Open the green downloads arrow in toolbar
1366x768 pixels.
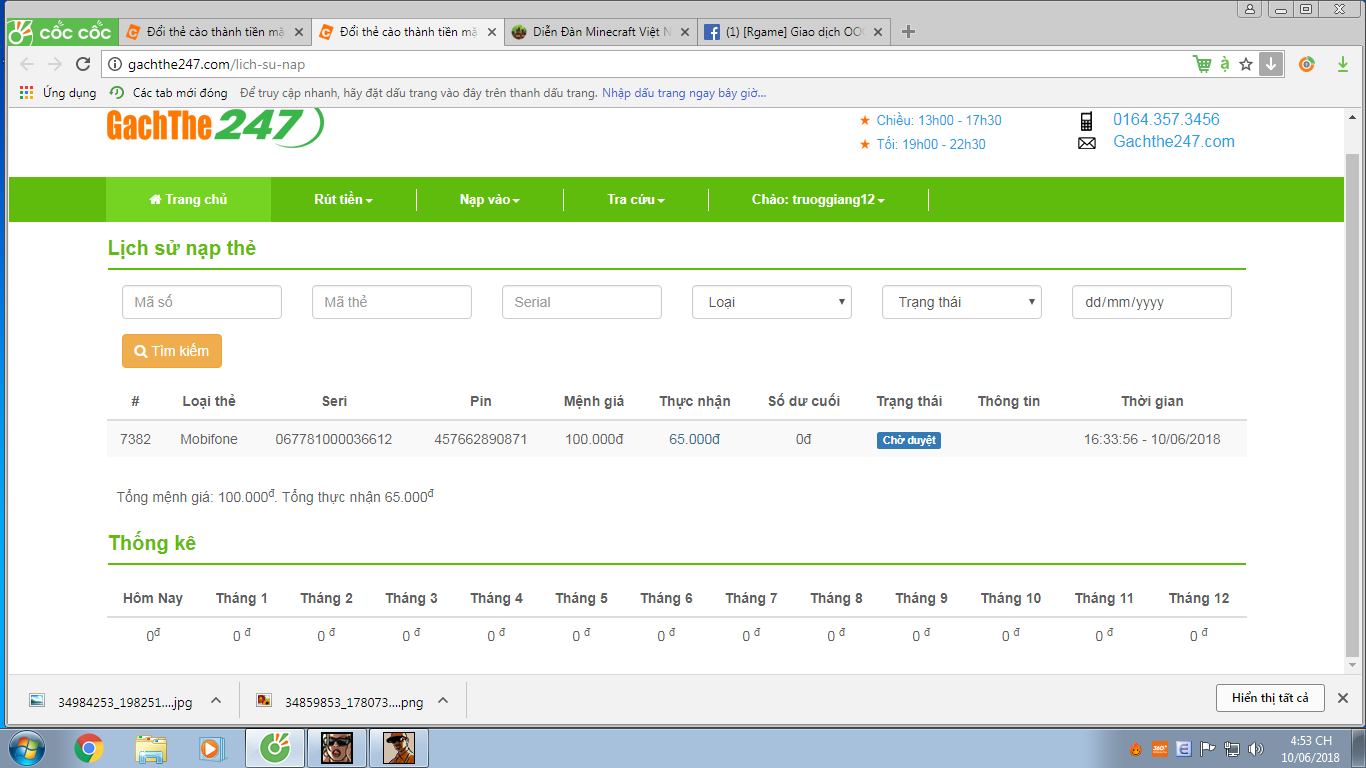pyautogui.click(x=1342, y=64)
